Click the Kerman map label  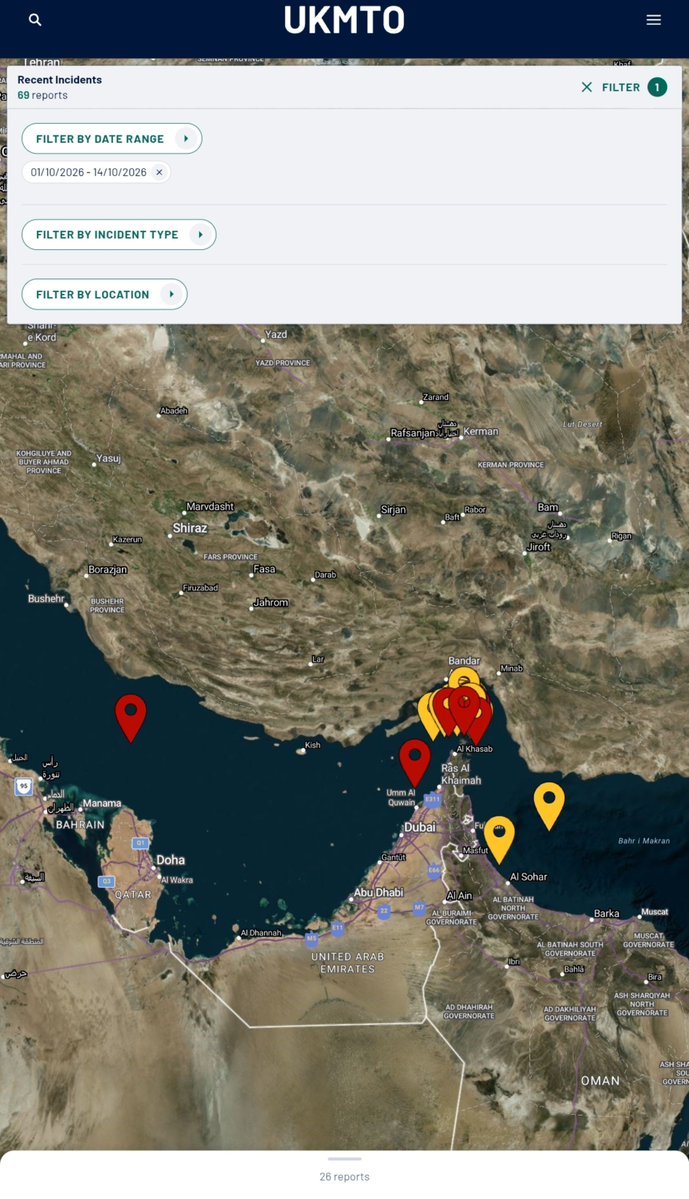(481, 431)
